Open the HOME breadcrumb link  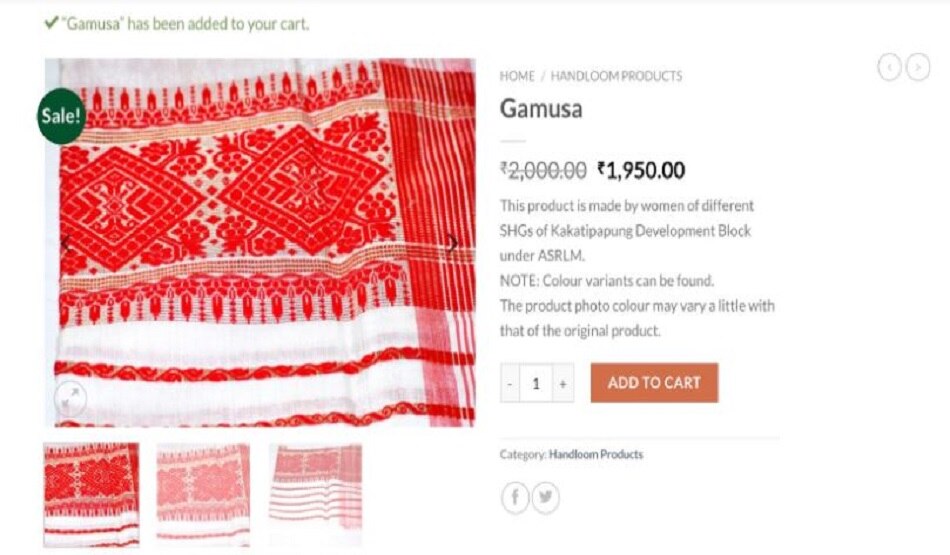(x=517, y=76)
